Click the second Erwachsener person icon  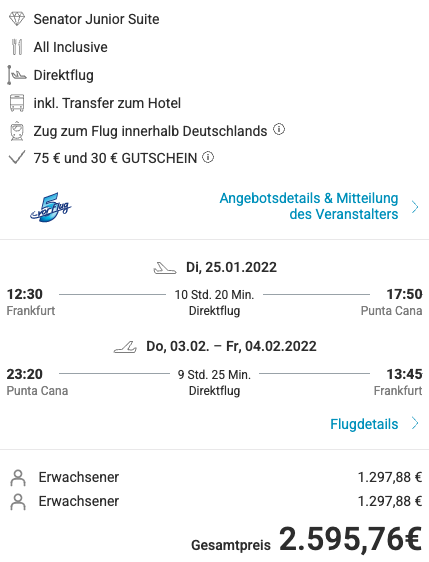coord(18,502)
